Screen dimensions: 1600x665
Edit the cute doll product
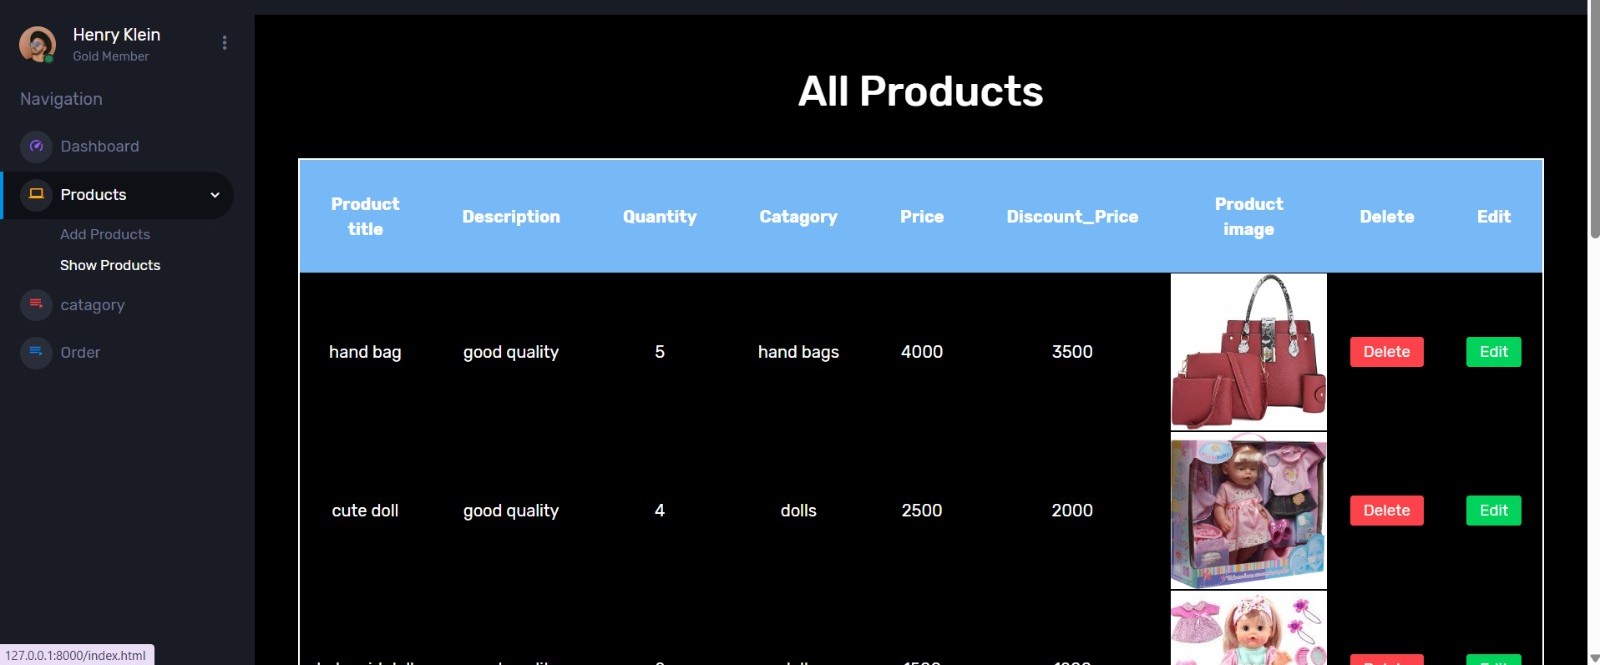pyautogui.click(x=1493, y=510)
